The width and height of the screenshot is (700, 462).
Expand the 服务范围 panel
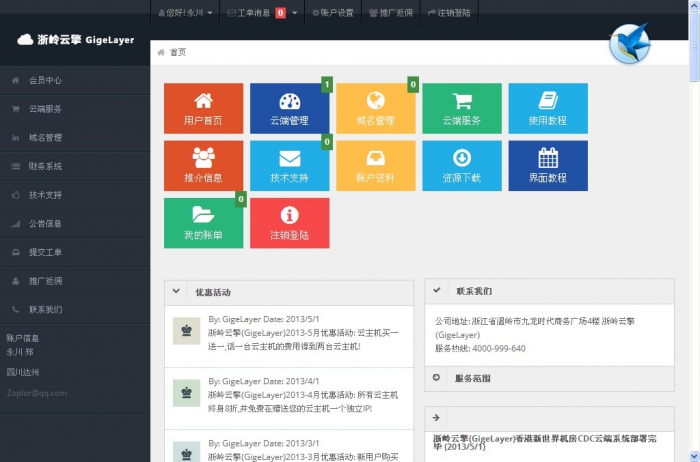point(549,379)
